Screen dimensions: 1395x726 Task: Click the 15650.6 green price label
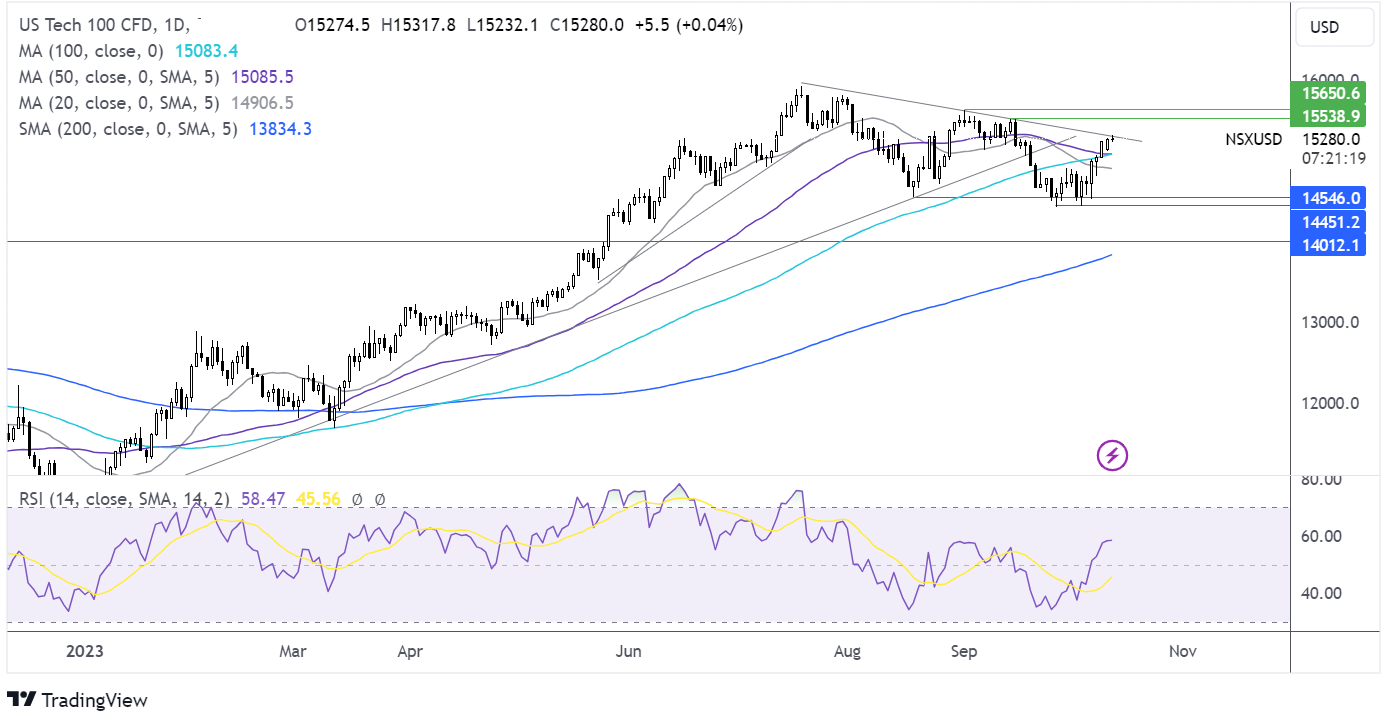[1327, 91]
